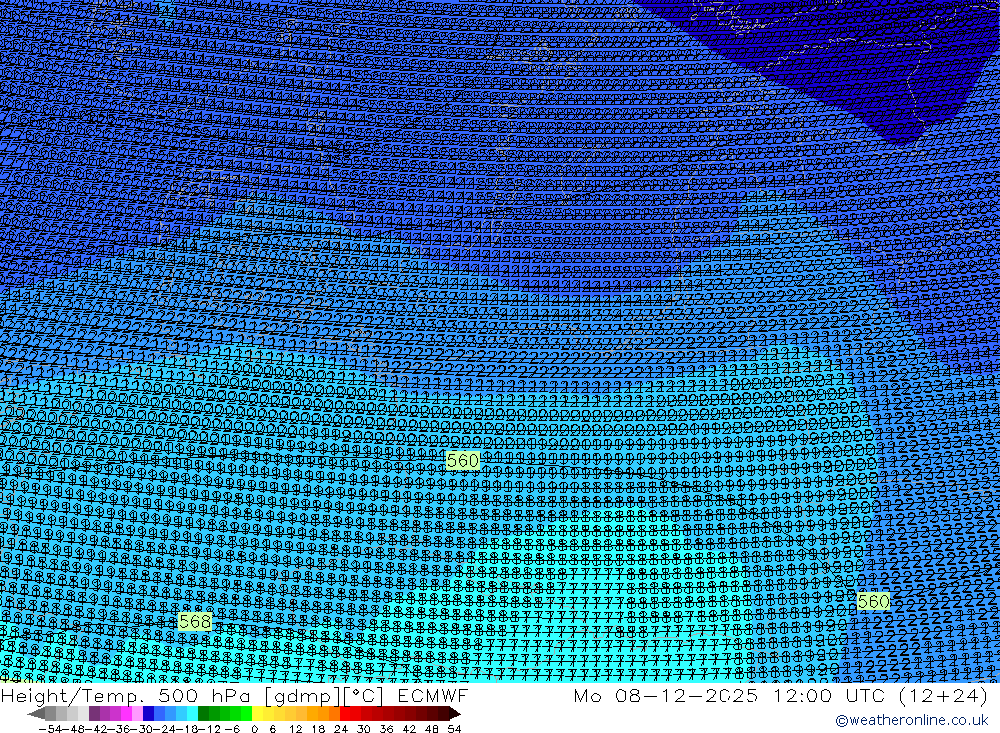Select the dark green -12 legend swatch

coord(203,713)
